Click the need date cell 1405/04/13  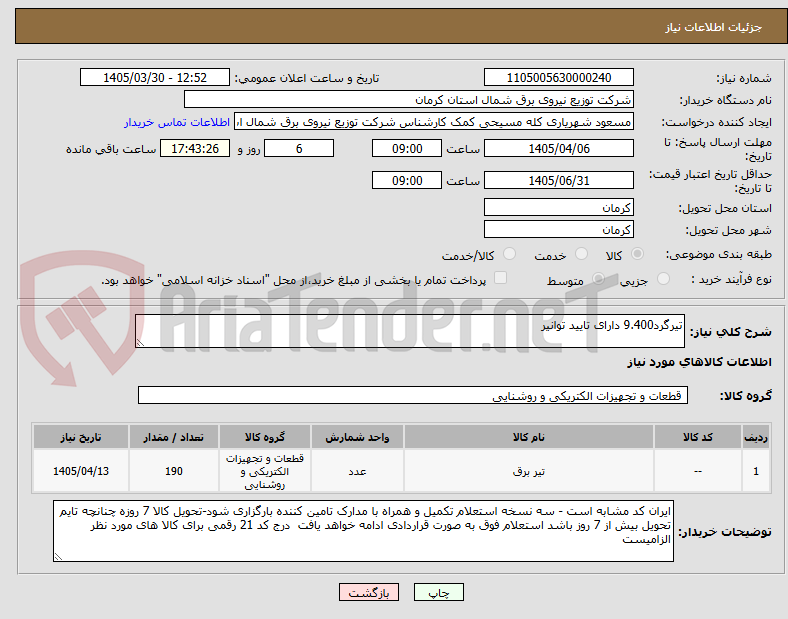(x=81, y=471)
